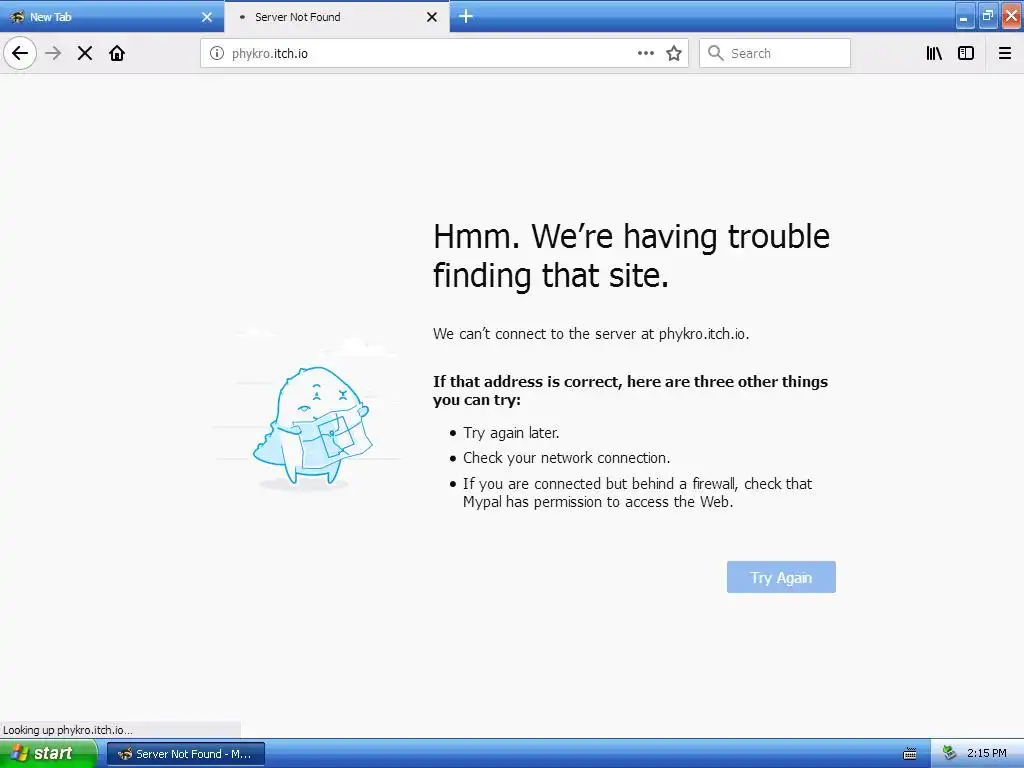Open the hamburger application menu
Screen dimensions: 1024x768
click(1005, 53)
